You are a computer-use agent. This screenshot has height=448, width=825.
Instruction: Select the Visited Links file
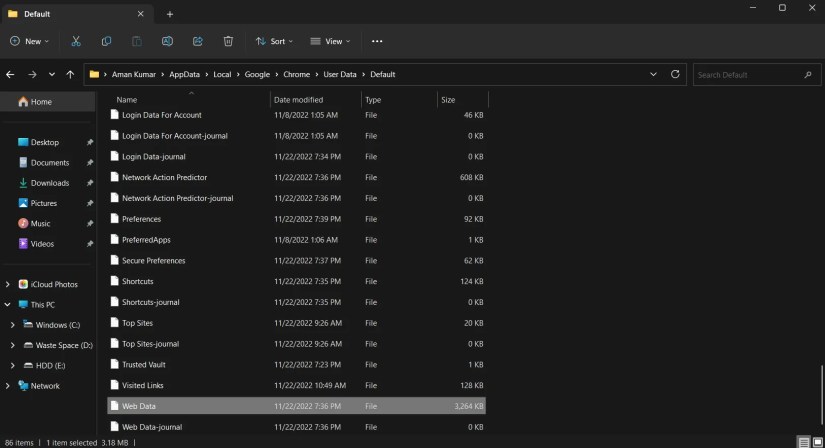[296, 385]
